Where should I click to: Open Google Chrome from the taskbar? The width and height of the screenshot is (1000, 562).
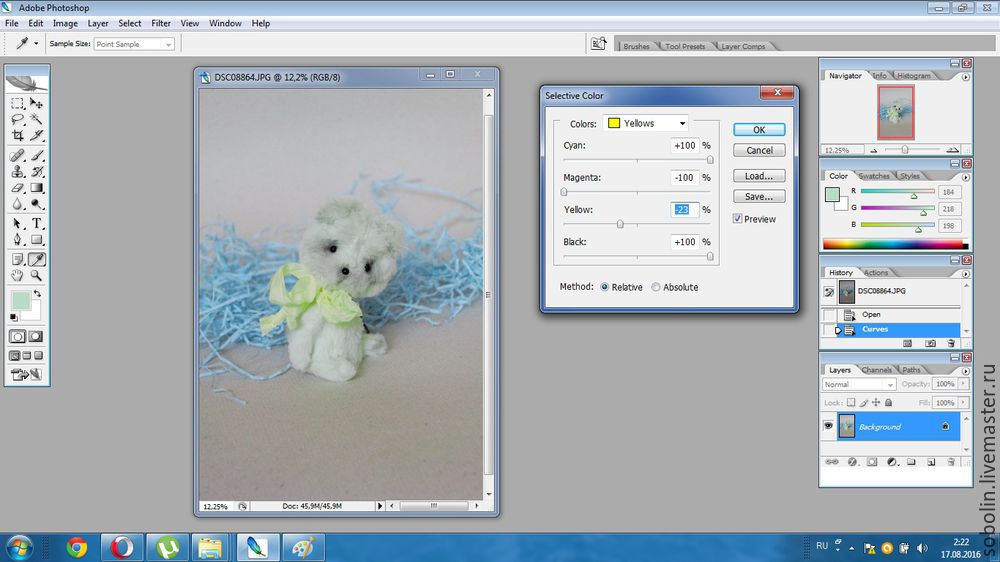coord(76,547)
